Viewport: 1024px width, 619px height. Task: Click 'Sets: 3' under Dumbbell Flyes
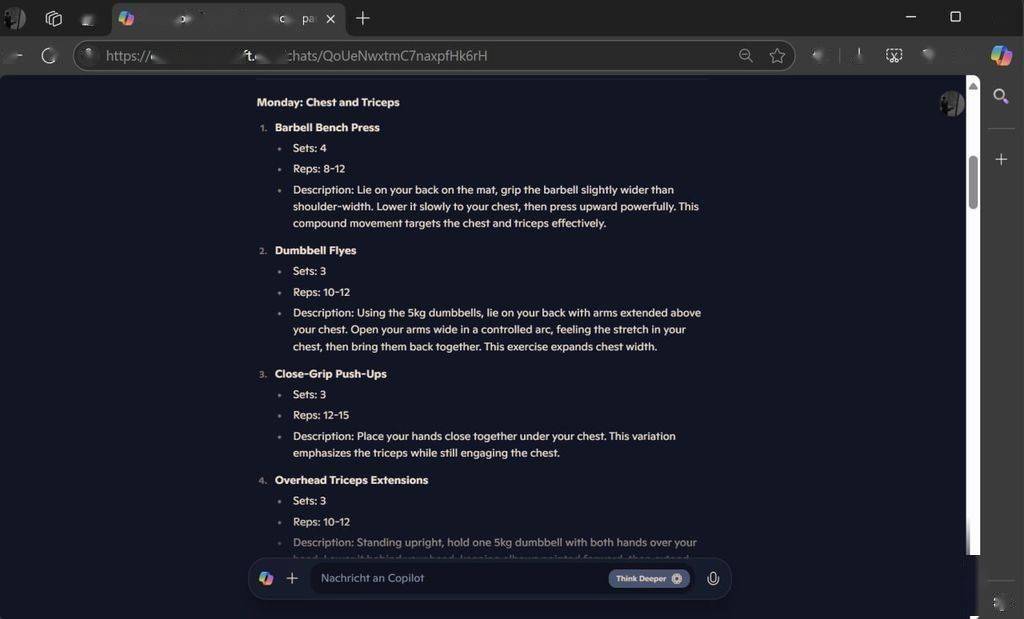pos(310,271)
